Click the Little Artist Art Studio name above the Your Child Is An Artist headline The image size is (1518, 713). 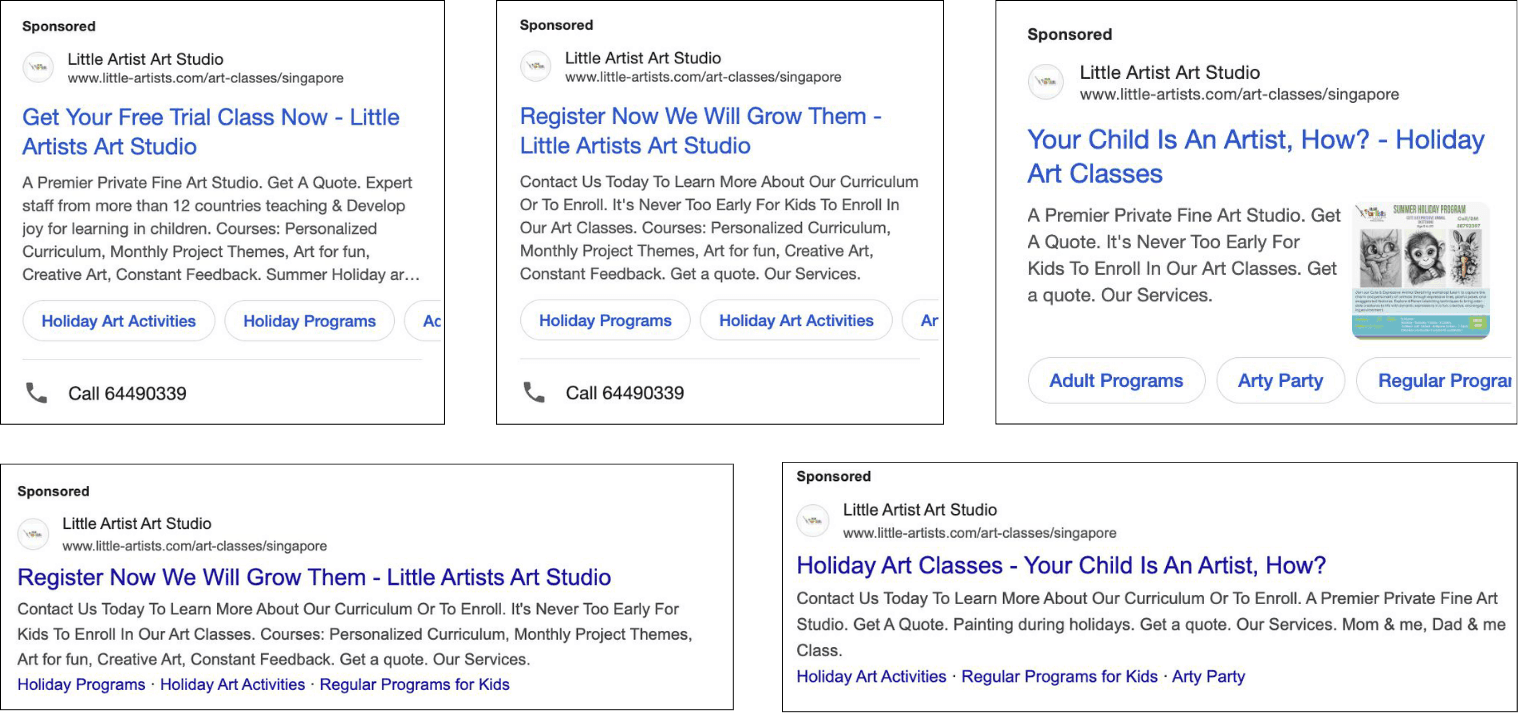1170,72
